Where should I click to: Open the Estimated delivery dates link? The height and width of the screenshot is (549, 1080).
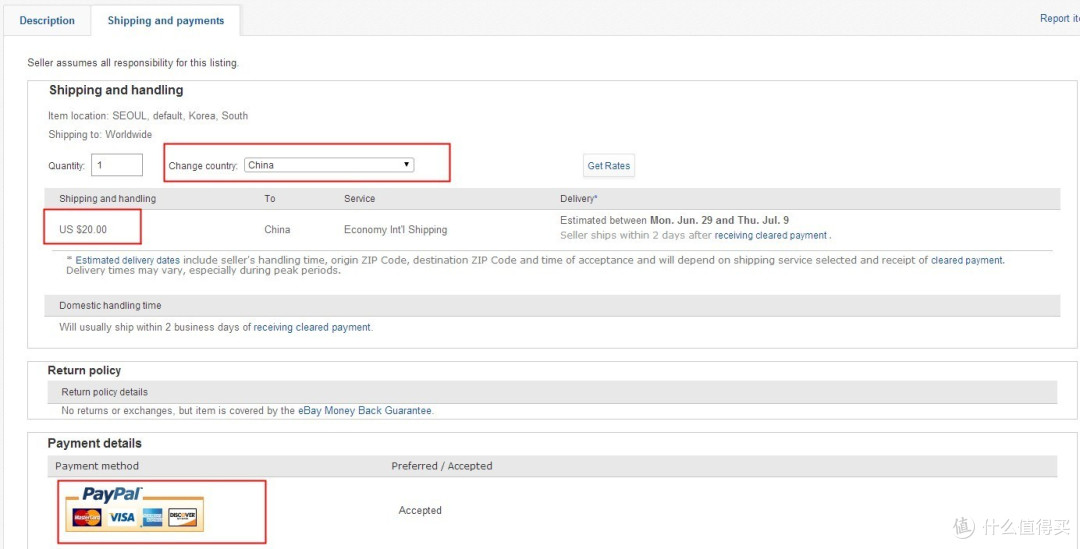[x=127, y=260]
